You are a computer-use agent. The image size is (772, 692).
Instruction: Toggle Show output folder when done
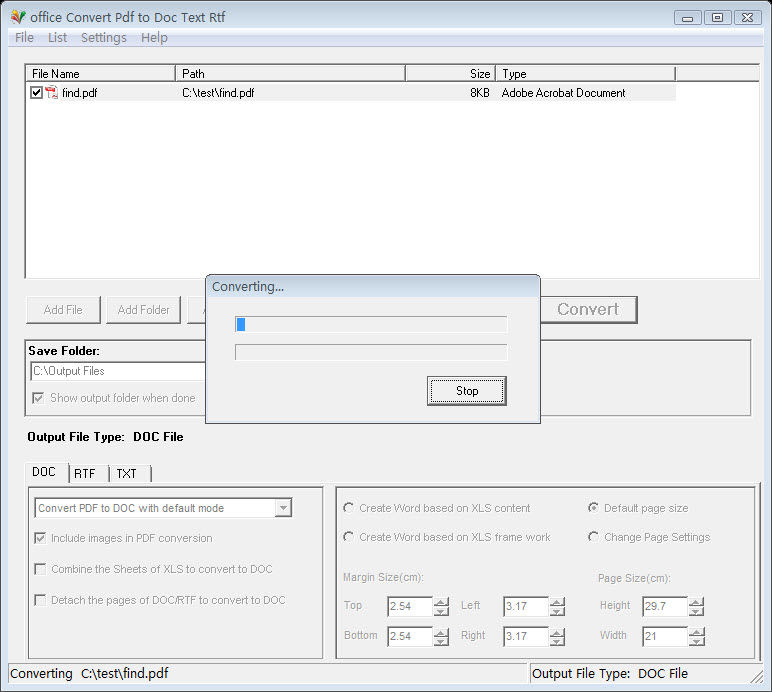coord(38,398)
